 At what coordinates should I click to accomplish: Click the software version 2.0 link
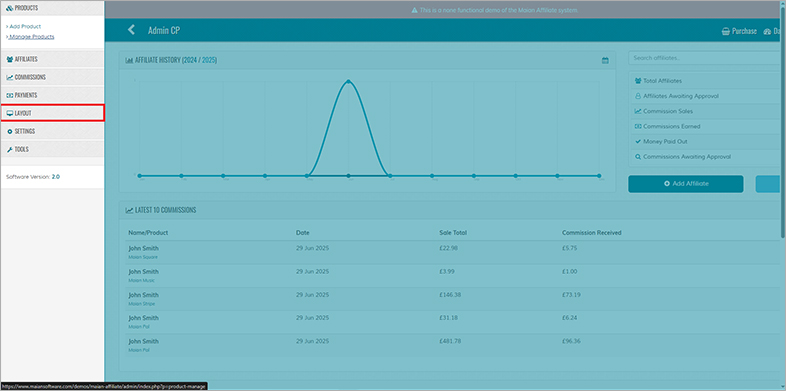(x=56, y=177)
